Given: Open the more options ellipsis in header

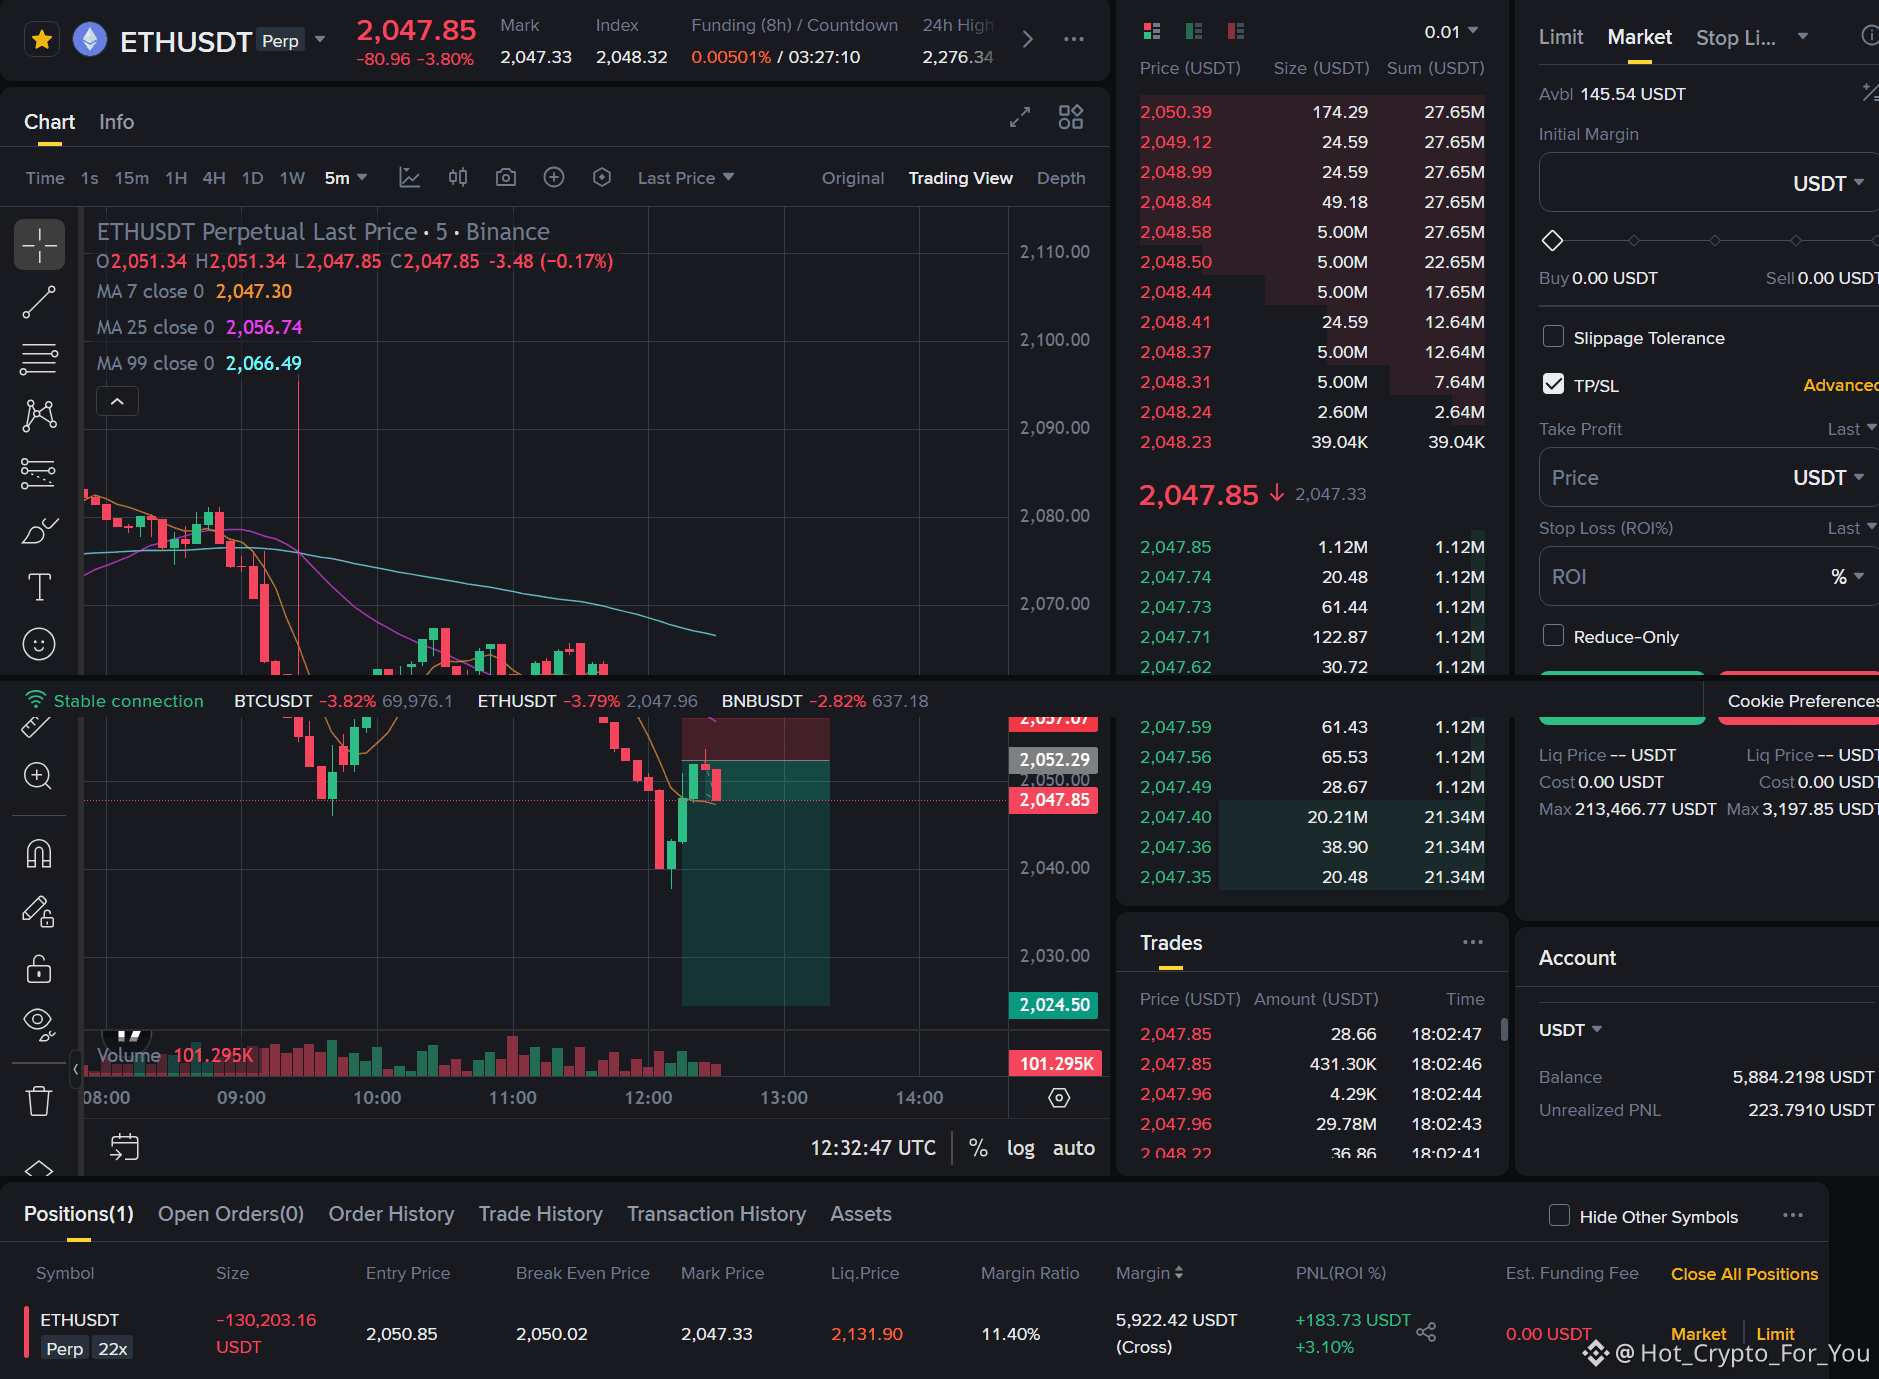Looking at the screenshot, I should point(1074,39).
